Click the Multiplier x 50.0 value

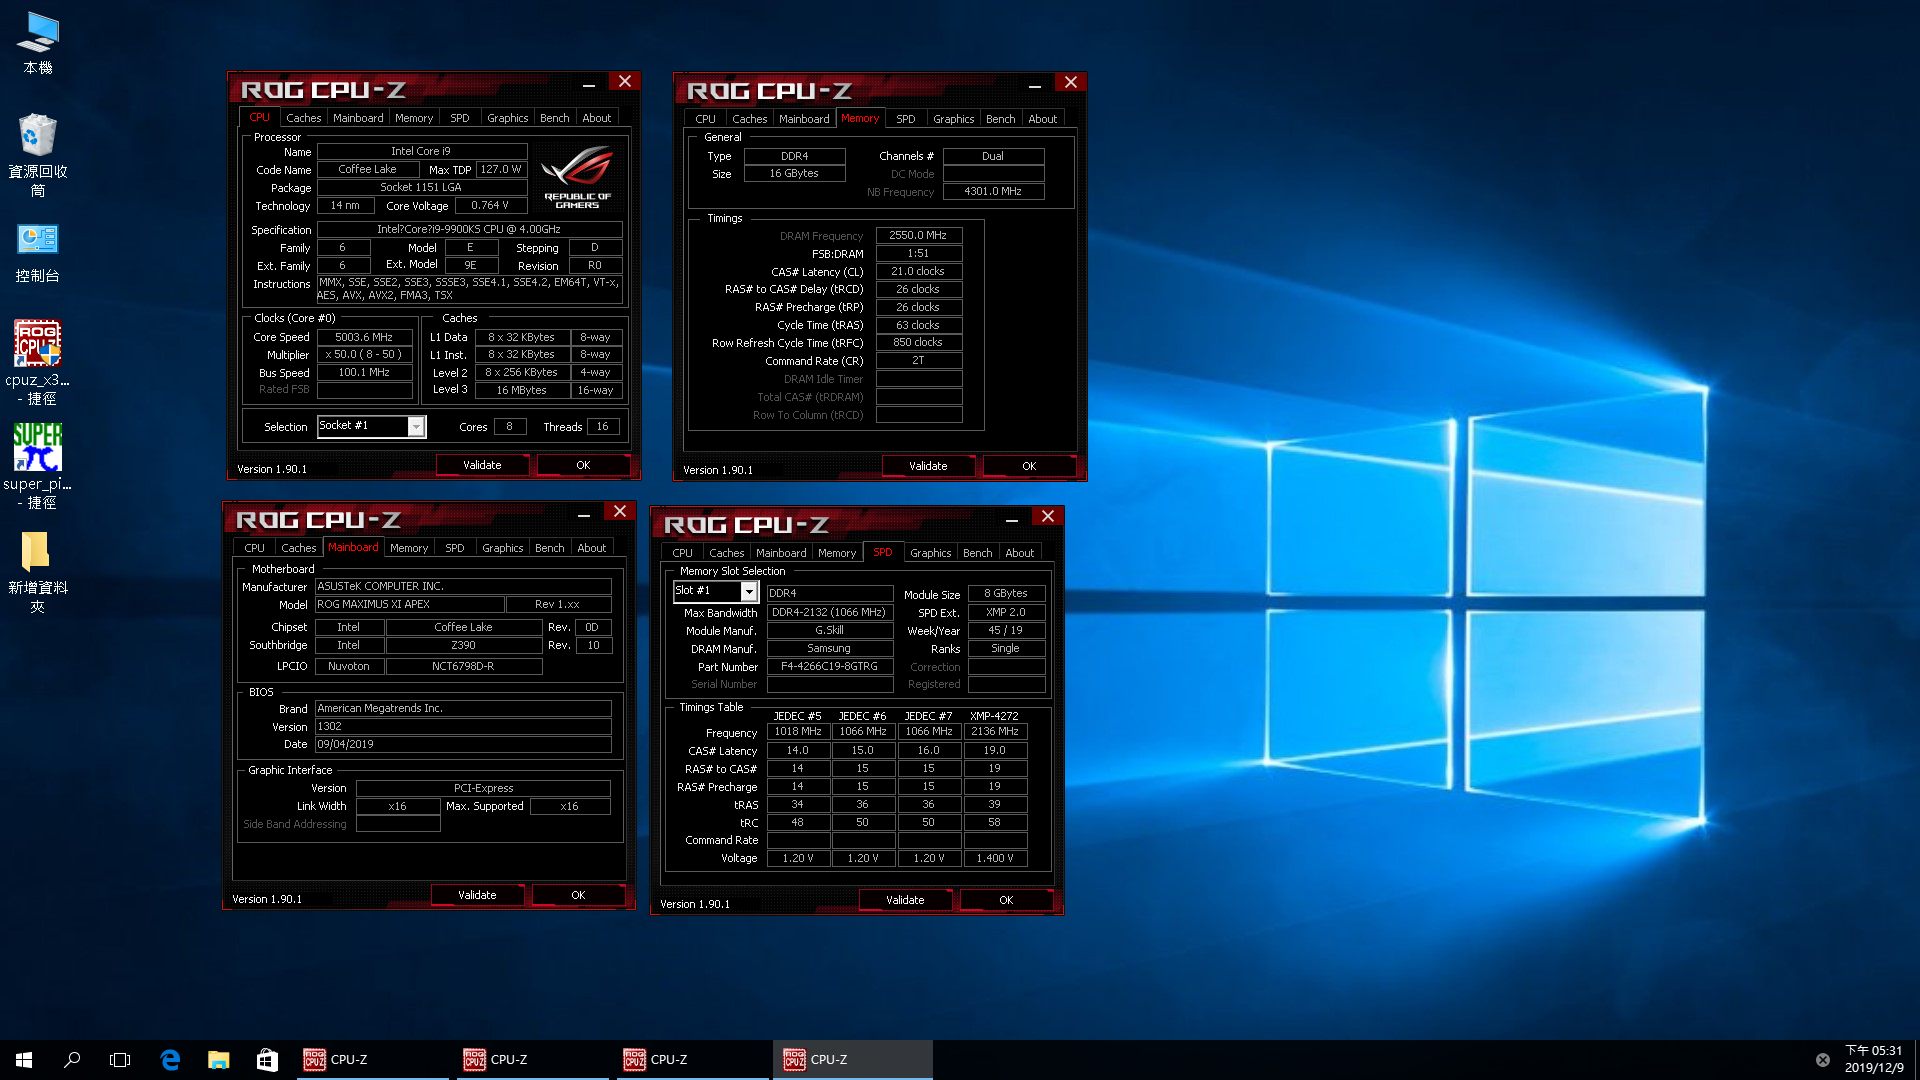[364, 354]
